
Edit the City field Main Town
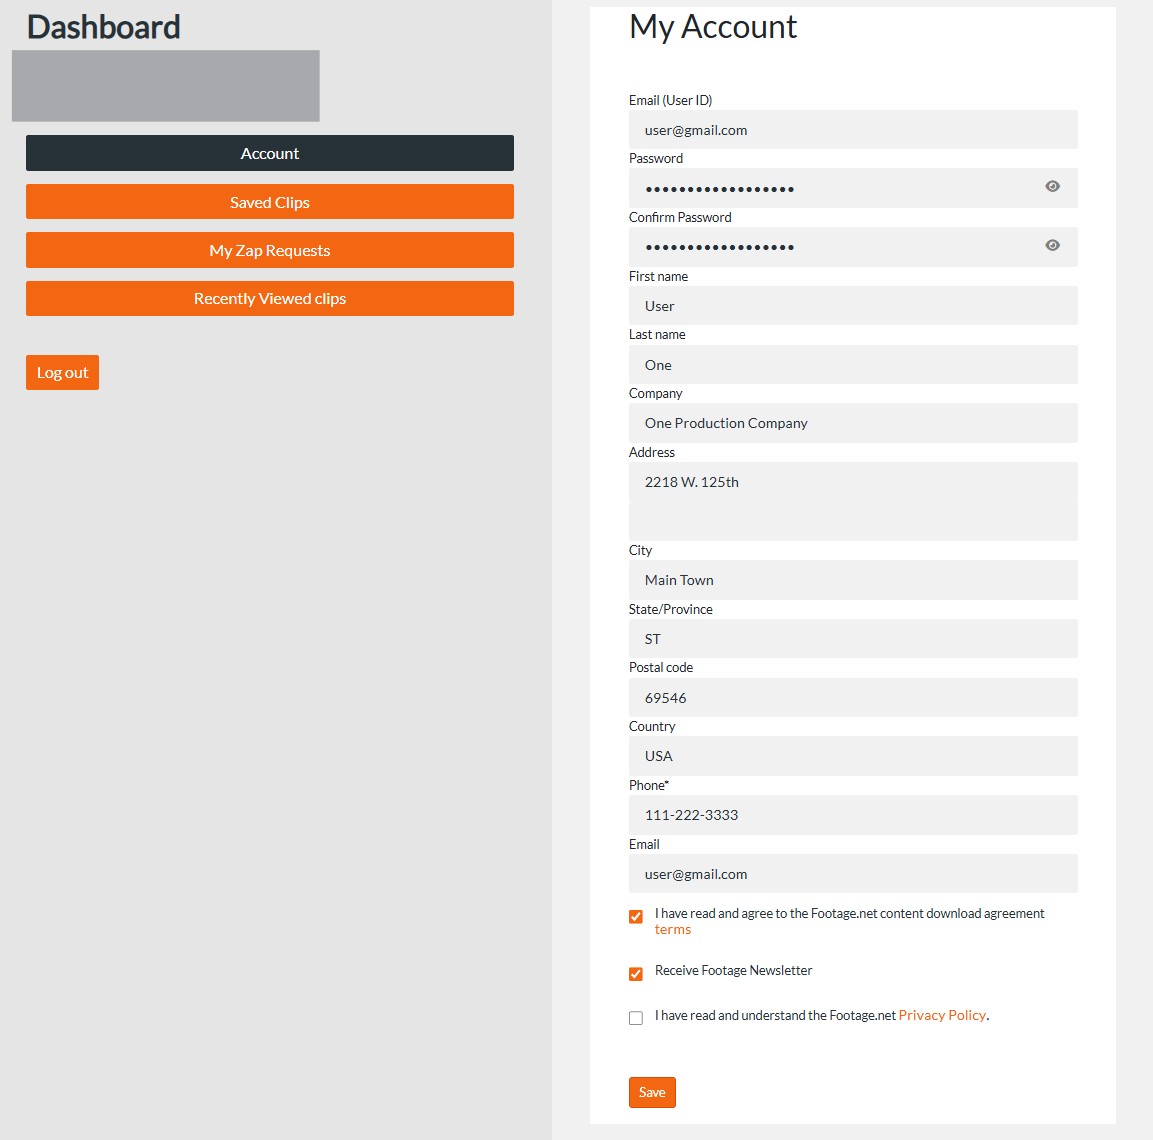click(853, 580)
